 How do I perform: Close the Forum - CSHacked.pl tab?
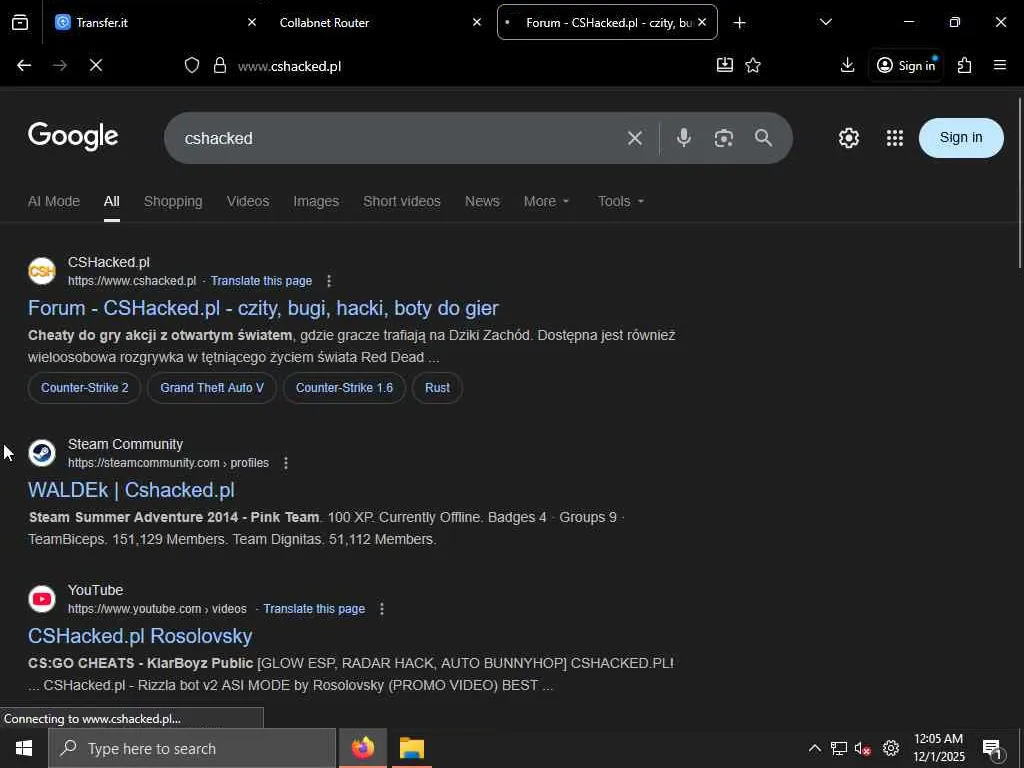(702, 22)
